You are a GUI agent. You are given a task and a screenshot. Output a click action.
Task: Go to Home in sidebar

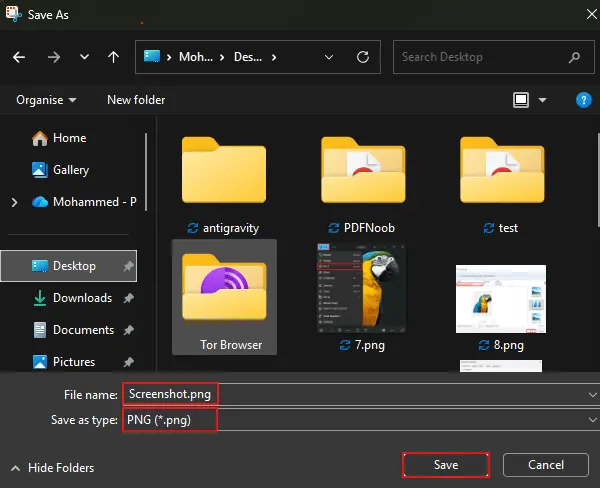59,138
